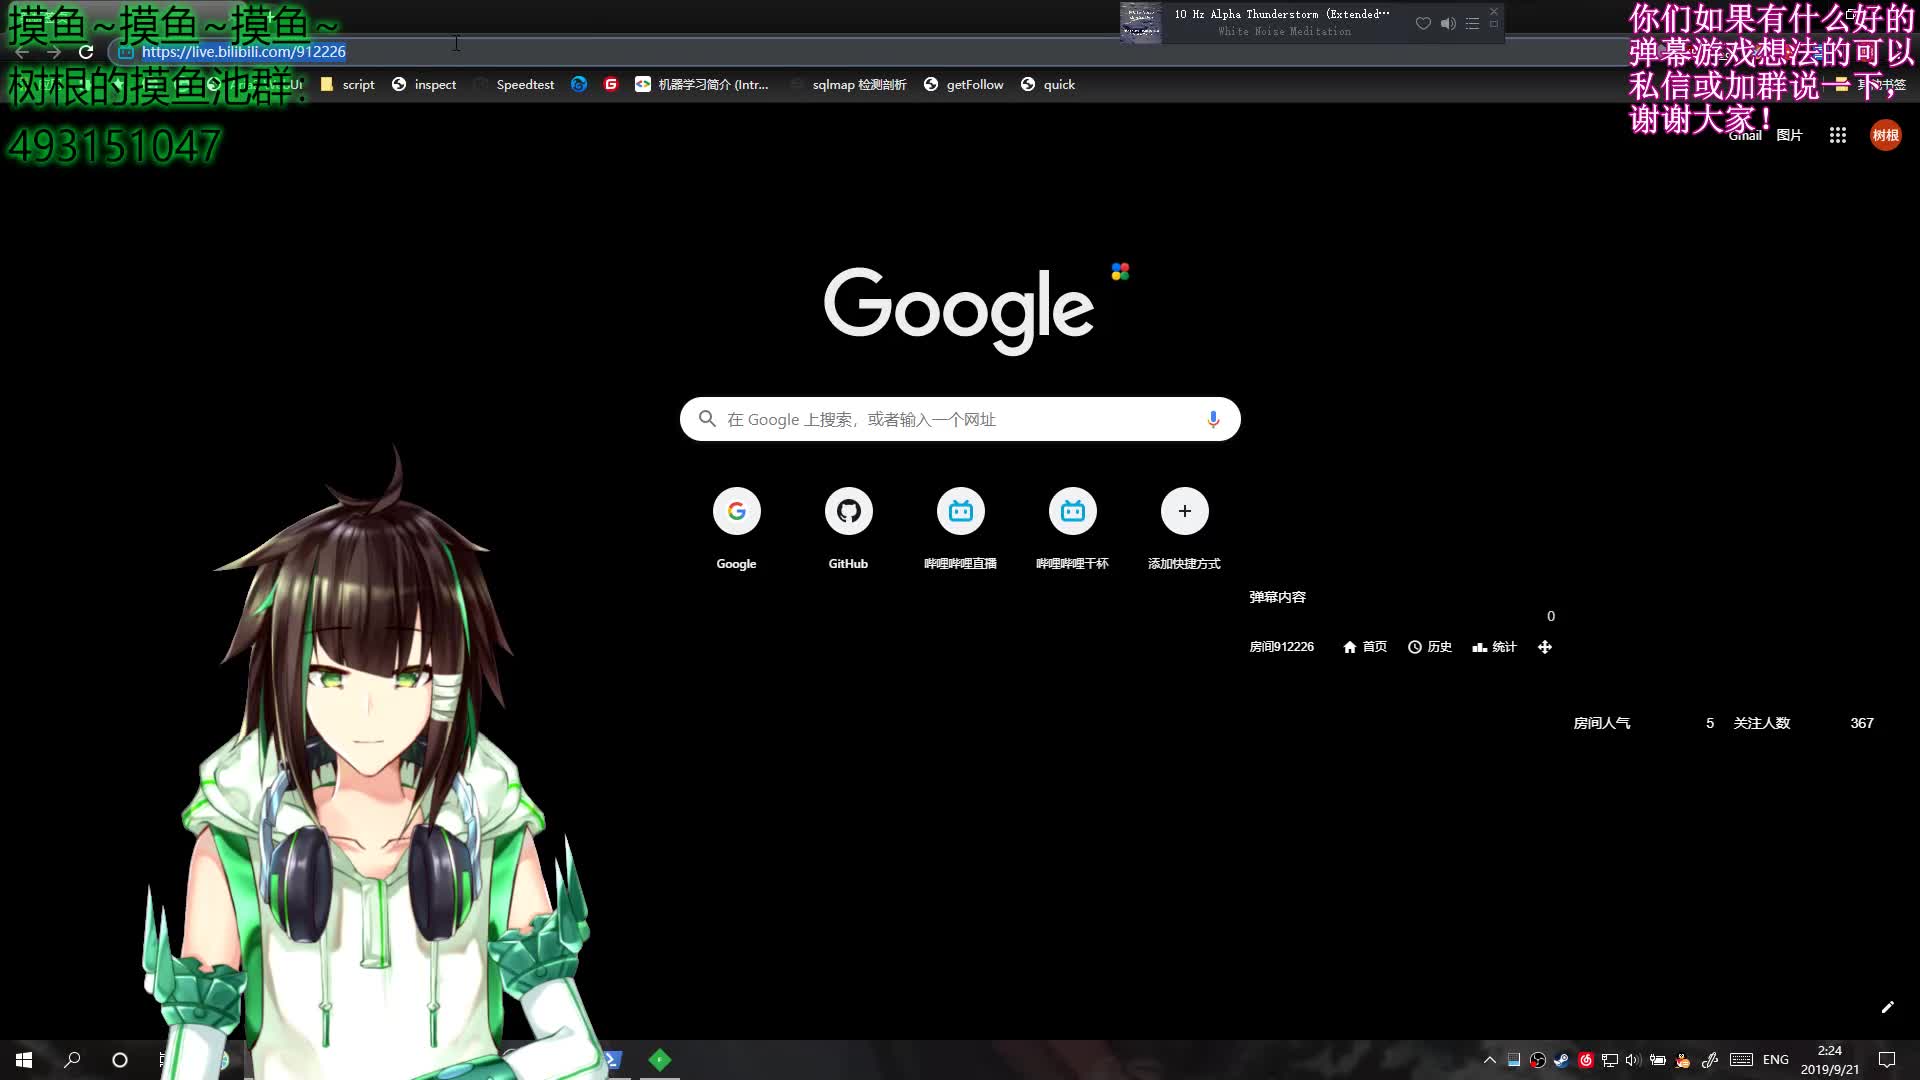Click the Google search box

coord(960,419)
